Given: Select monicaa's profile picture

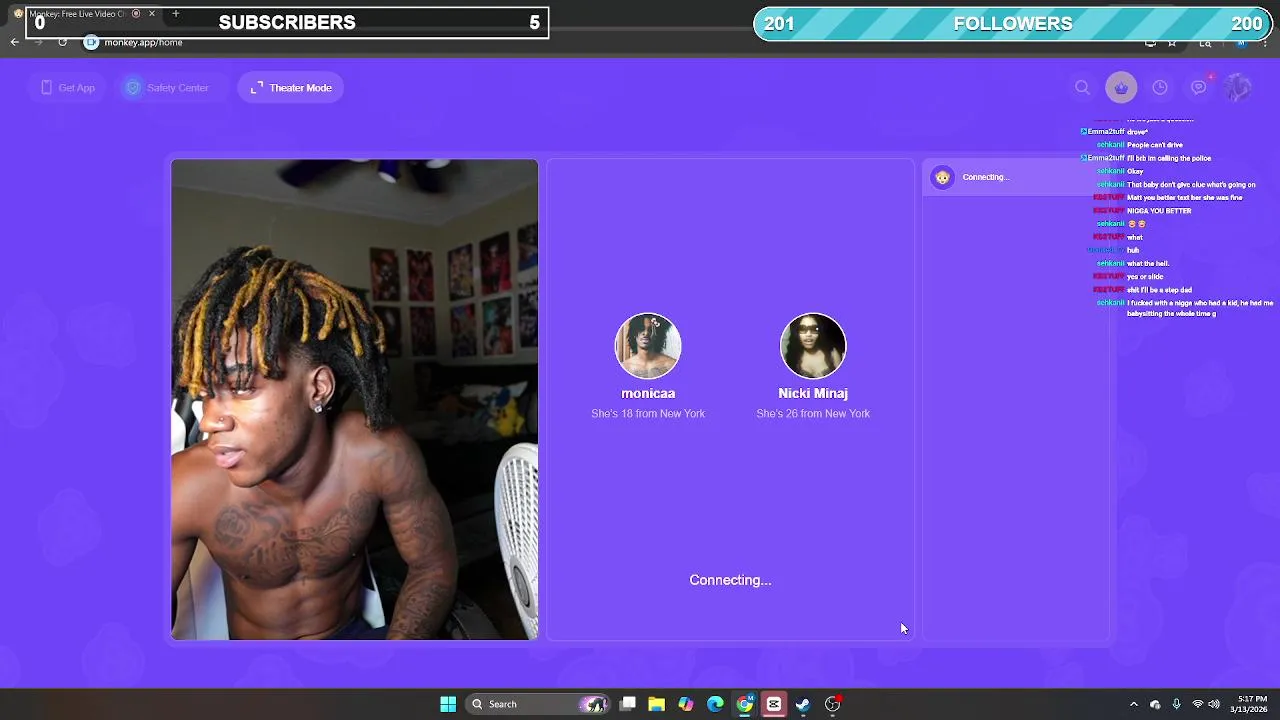Looking at the screenshot, I should tap(648, 346).
